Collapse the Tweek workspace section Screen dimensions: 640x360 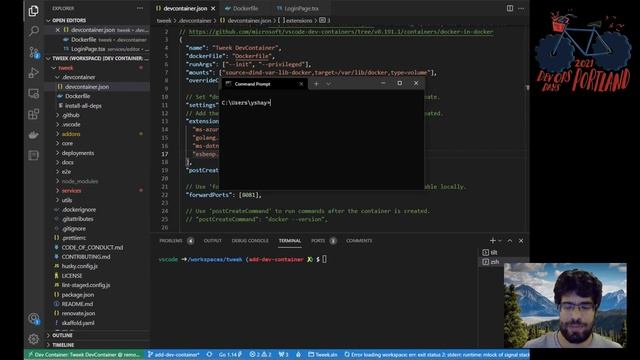click(x=98, y=58)
